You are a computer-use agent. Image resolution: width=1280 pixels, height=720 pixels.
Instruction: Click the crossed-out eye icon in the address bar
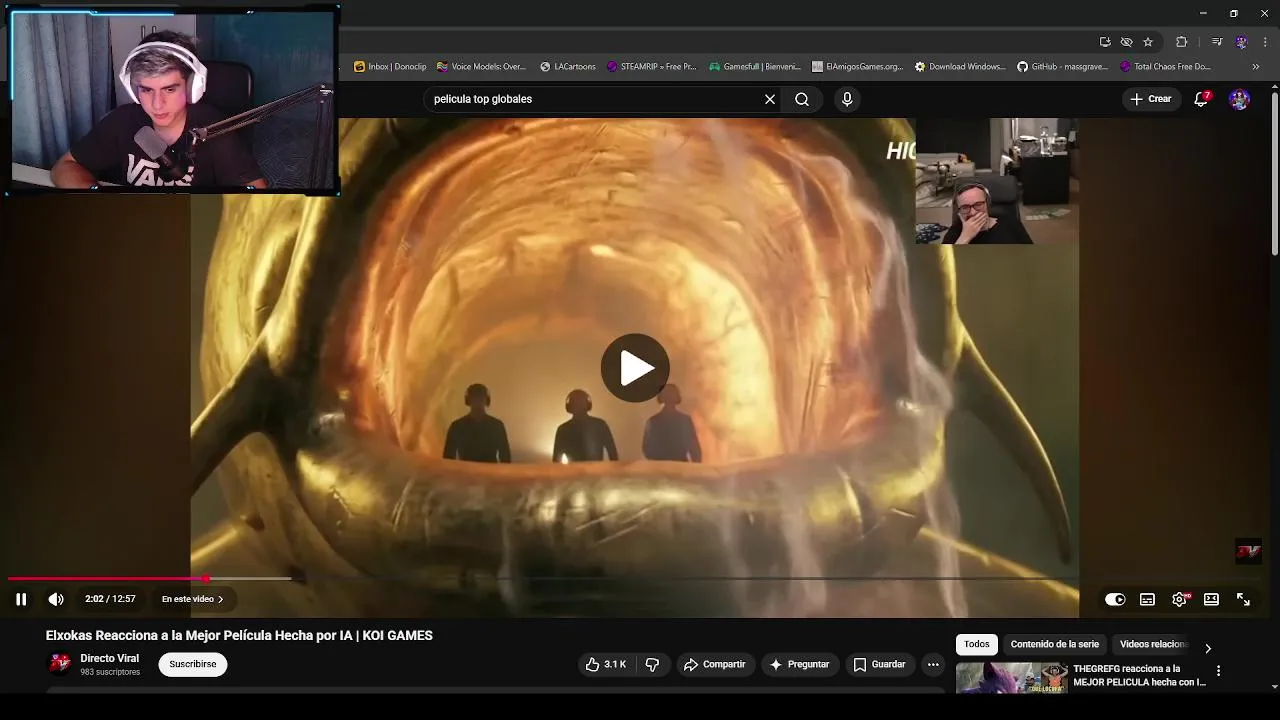[x=1126, y=42]
